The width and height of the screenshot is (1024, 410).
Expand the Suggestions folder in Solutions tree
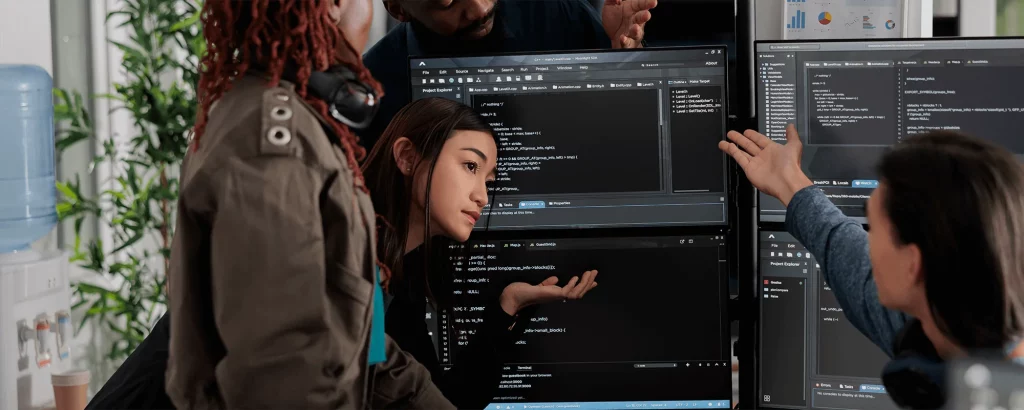pyautogui.click(x=773, y=65)
